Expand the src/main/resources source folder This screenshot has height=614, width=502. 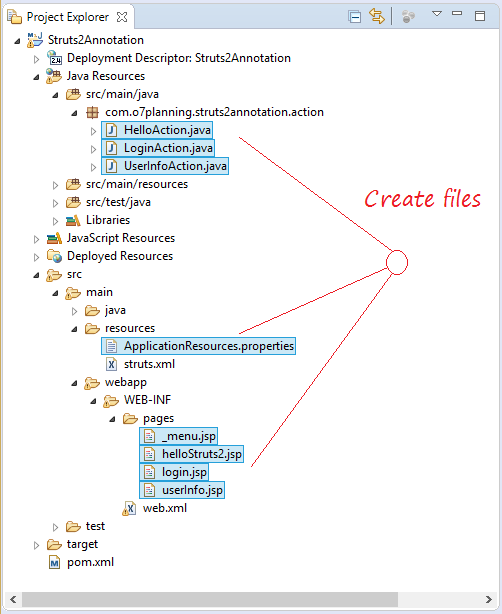pos(55,185)
